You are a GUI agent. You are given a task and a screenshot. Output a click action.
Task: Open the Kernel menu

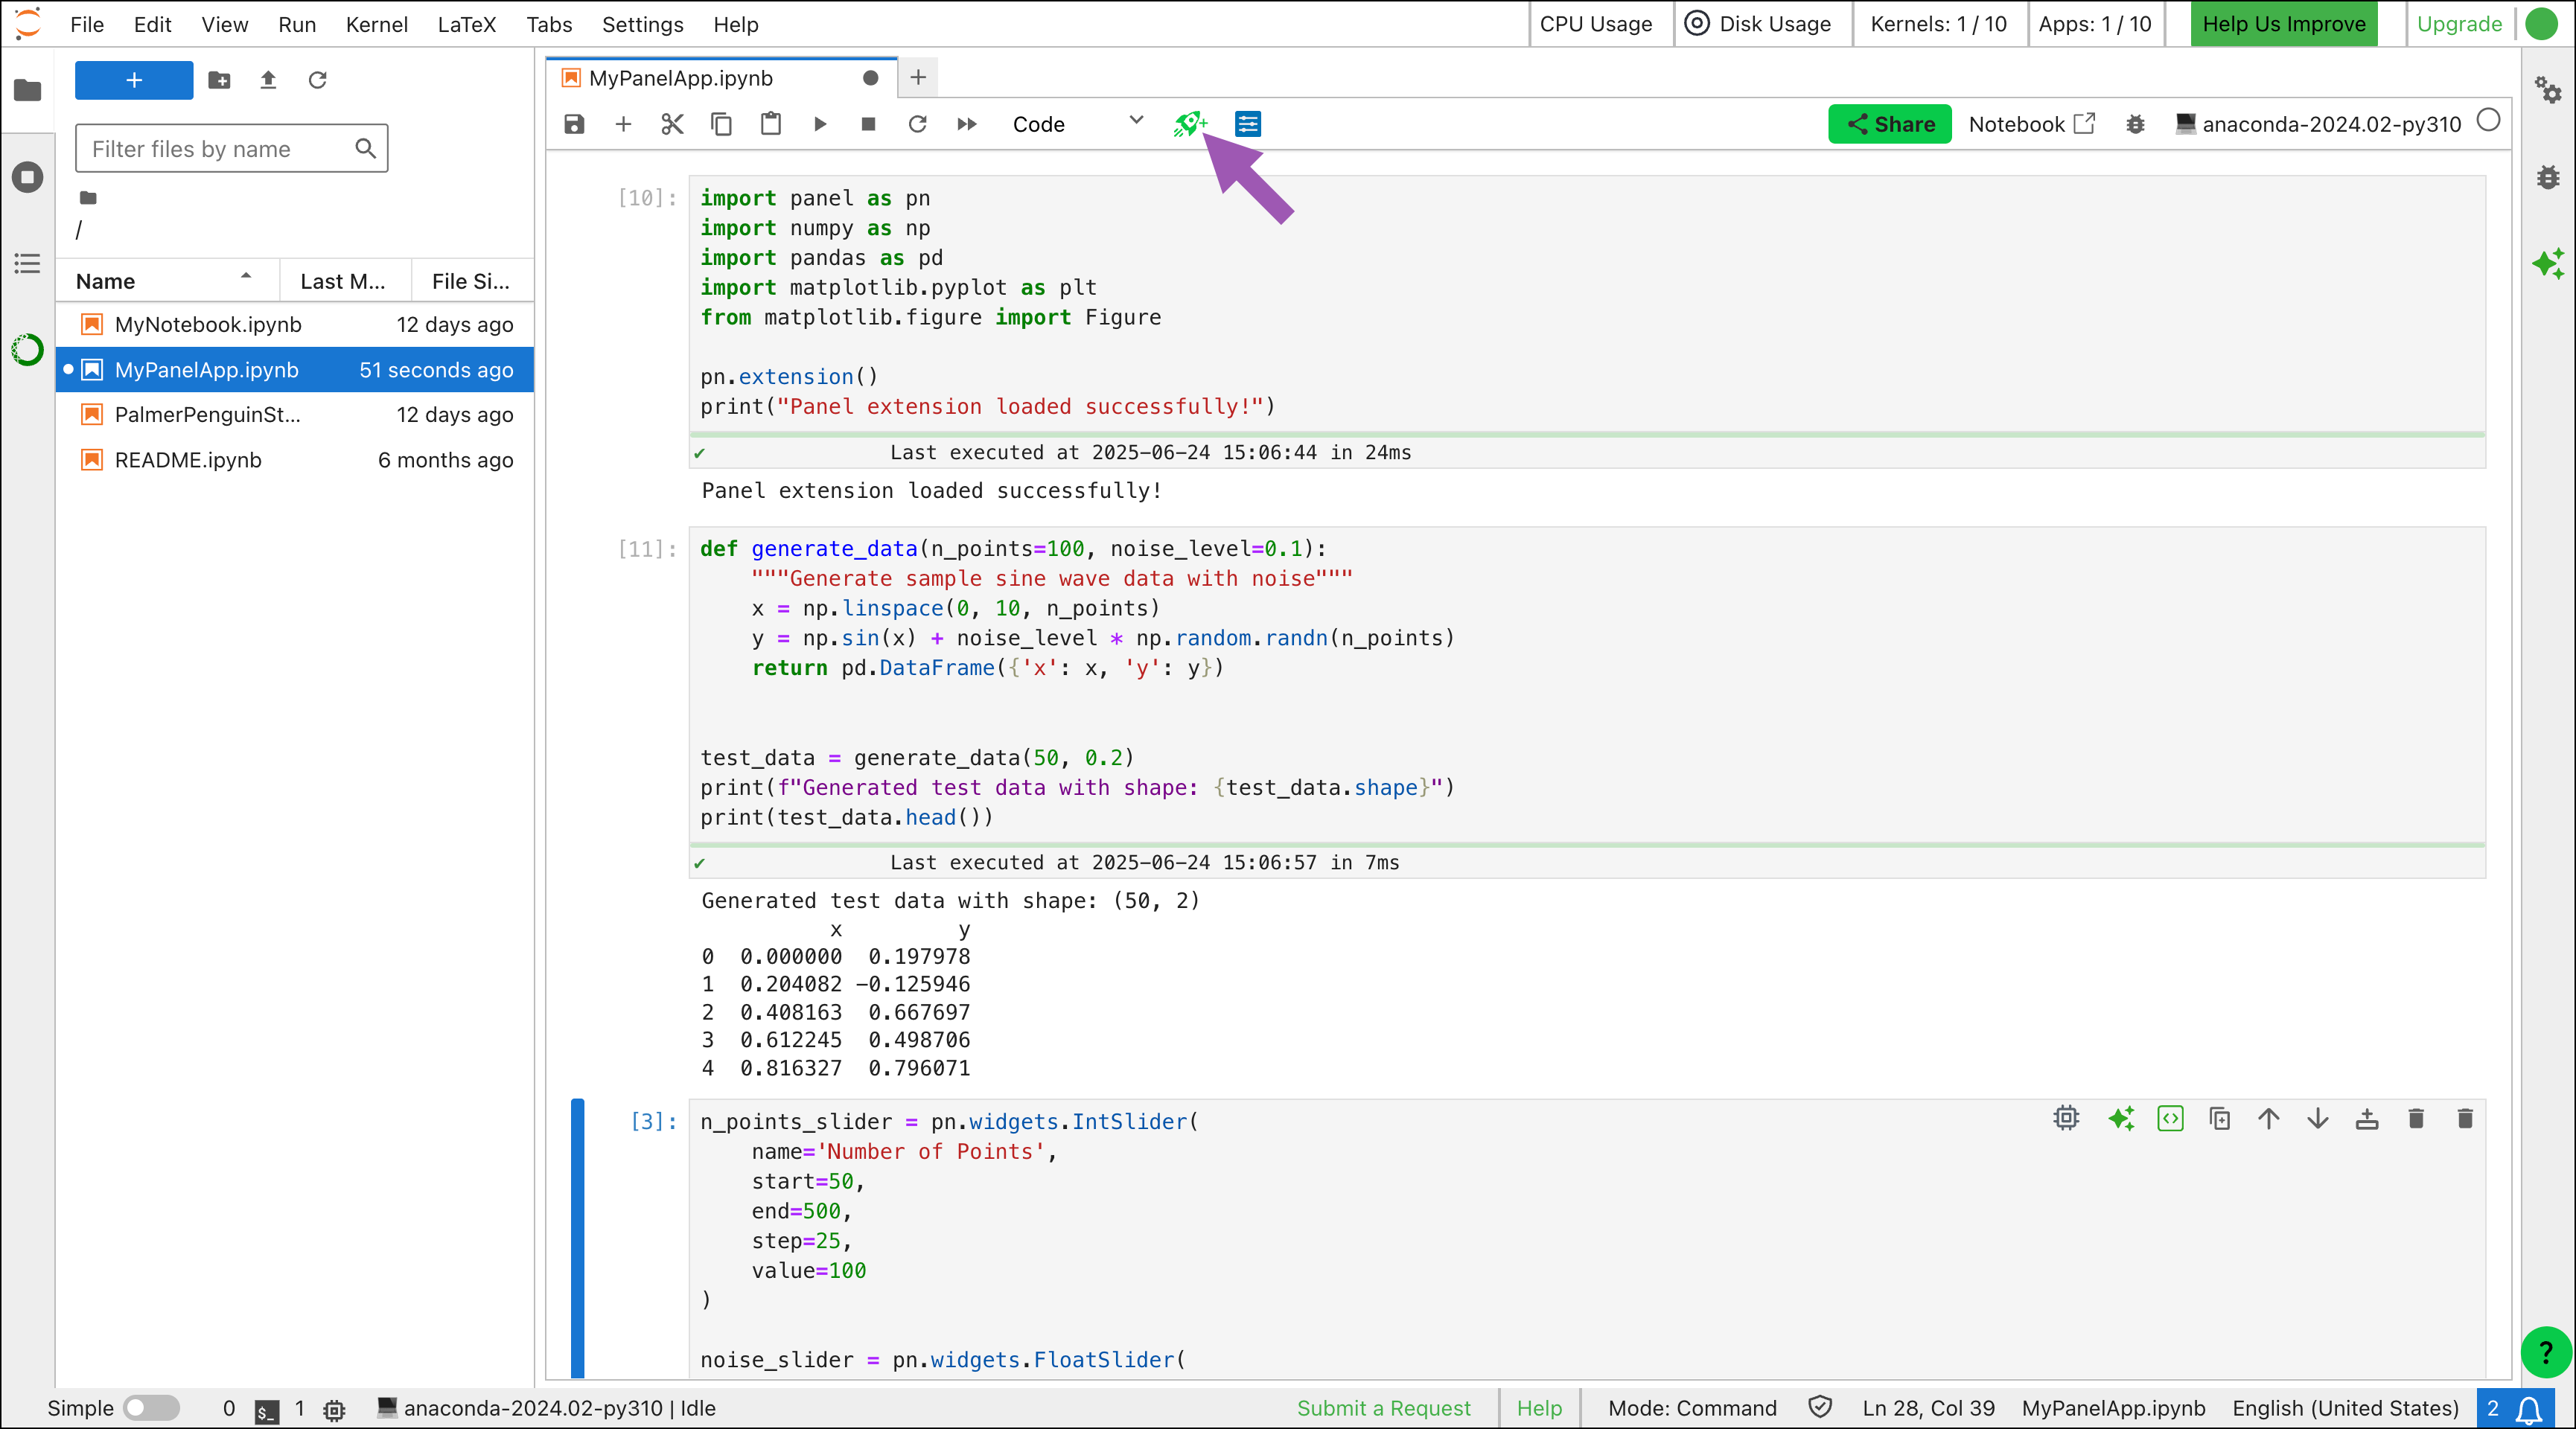coord(376,24)
